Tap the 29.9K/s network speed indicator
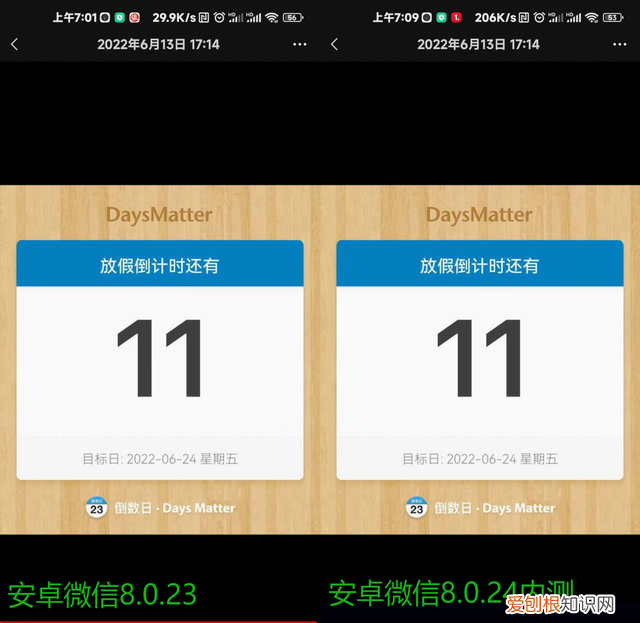 point(174,18)
